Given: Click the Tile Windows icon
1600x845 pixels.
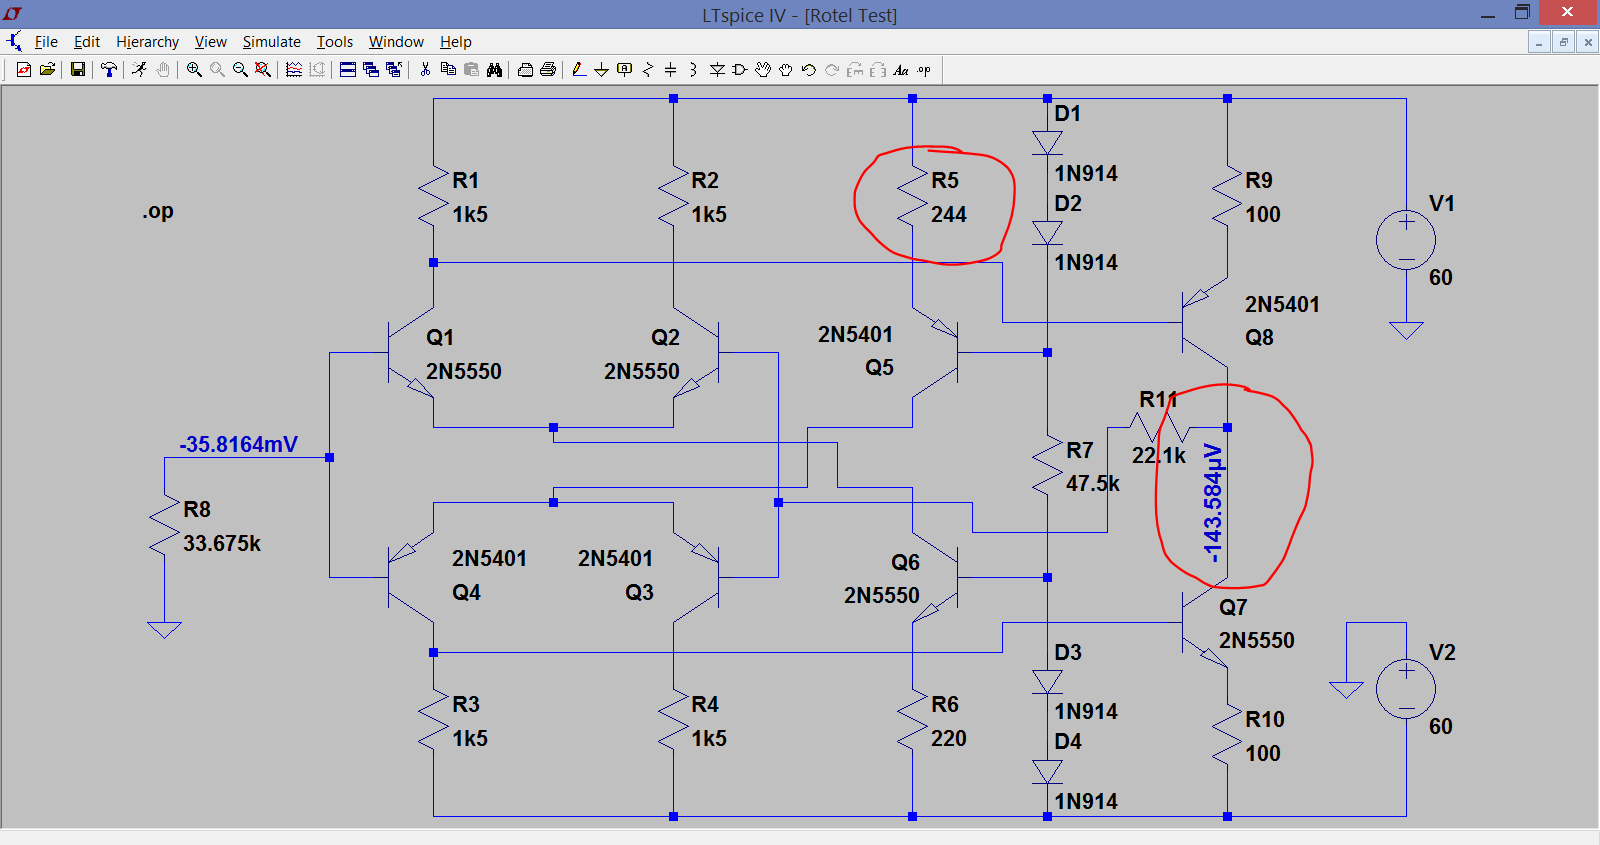Looking at the screenshot, I should pos(348,70).
